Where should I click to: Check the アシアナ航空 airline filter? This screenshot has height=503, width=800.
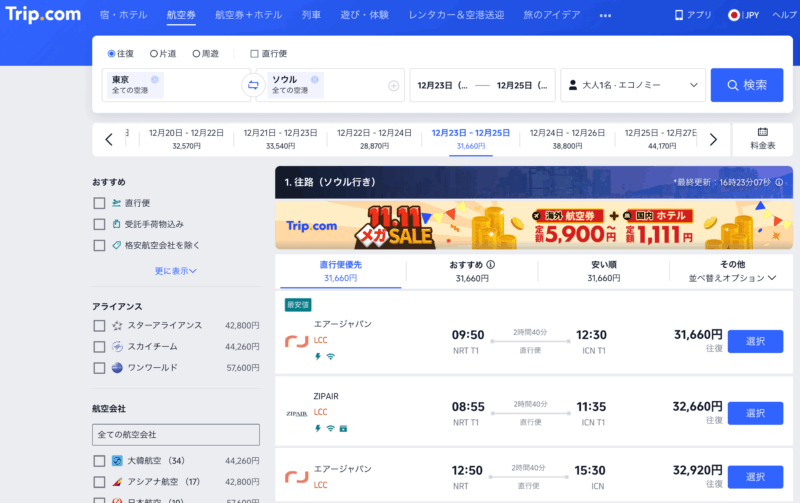99,482
